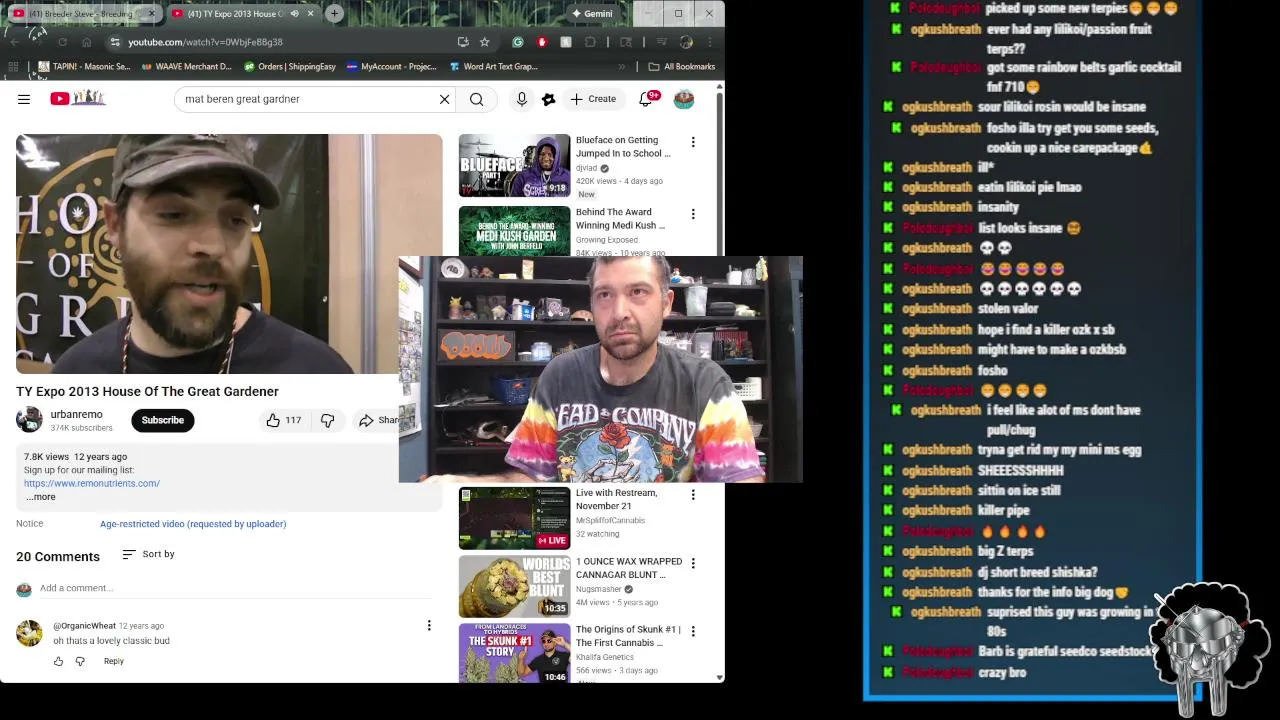Go to the browser home icon

coord(87,42)
